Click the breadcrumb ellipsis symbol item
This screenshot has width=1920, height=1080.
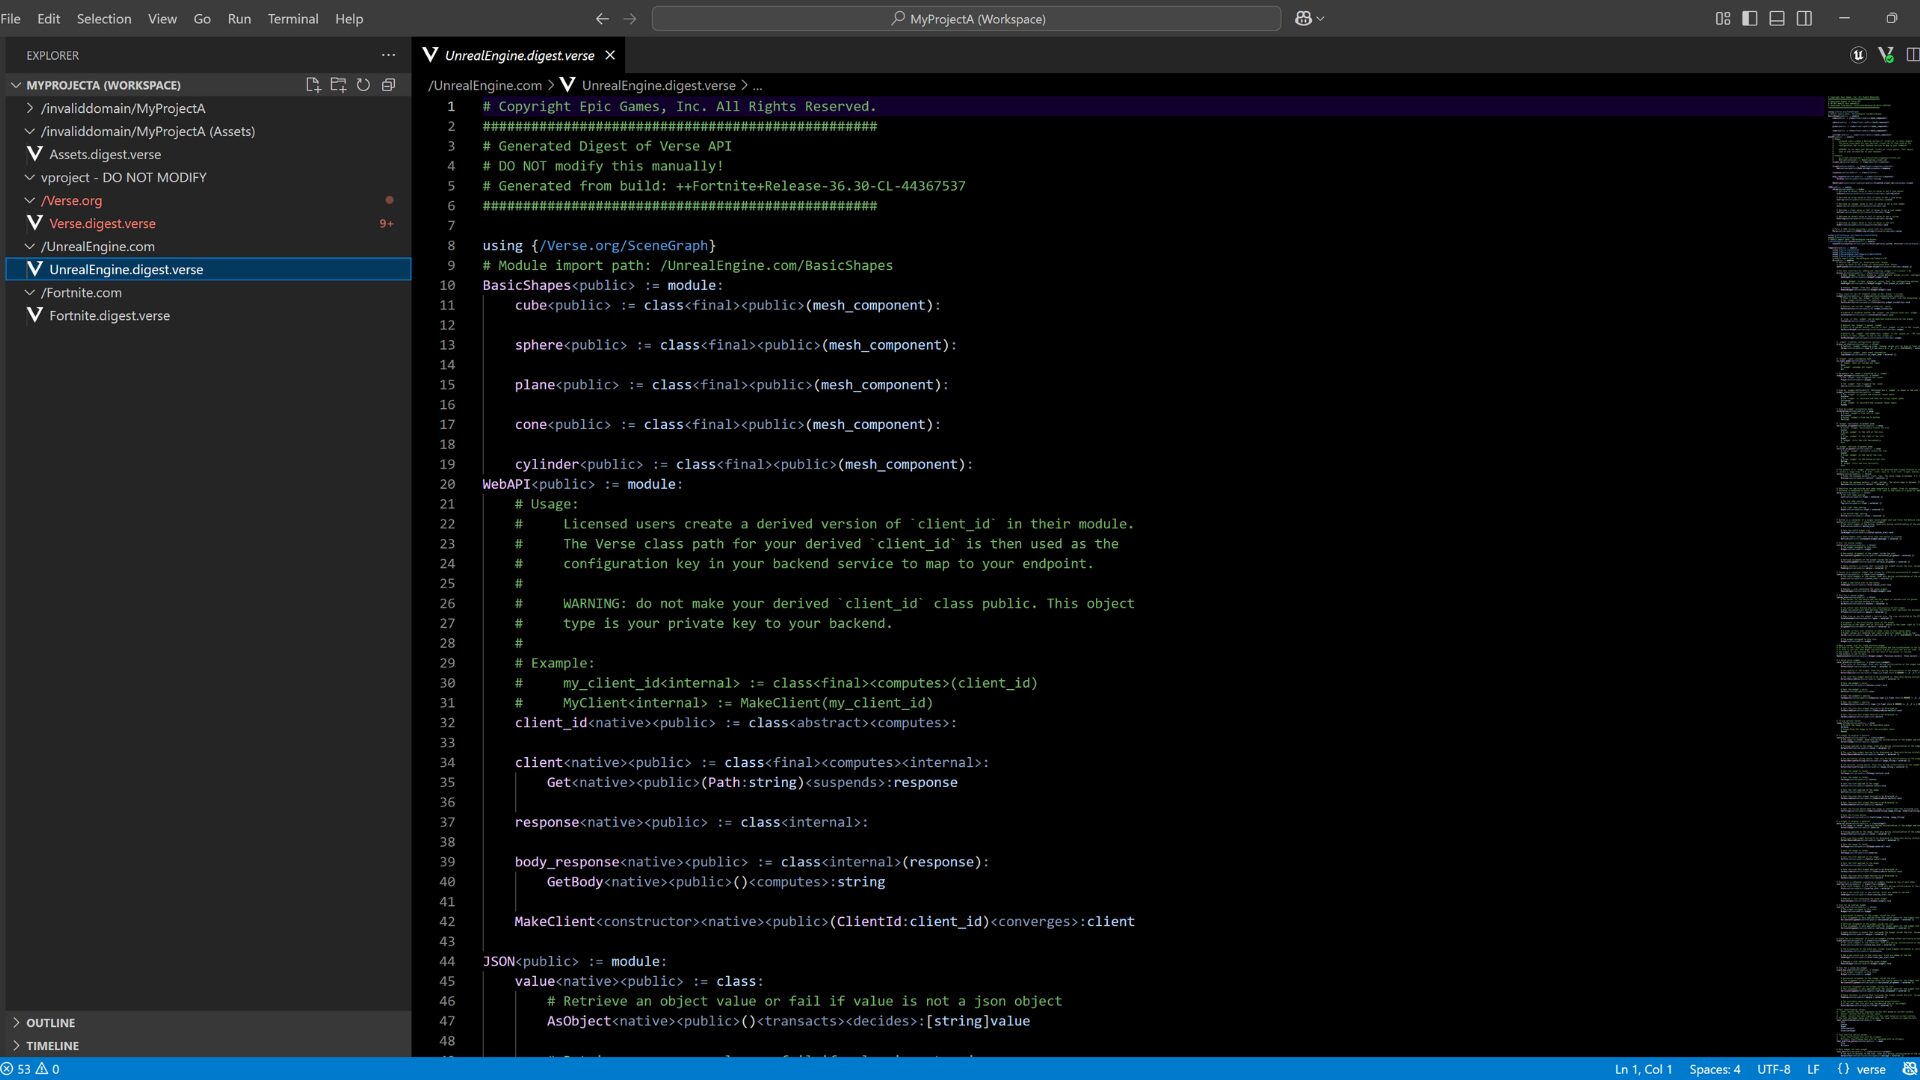click(x=757, y=86)
